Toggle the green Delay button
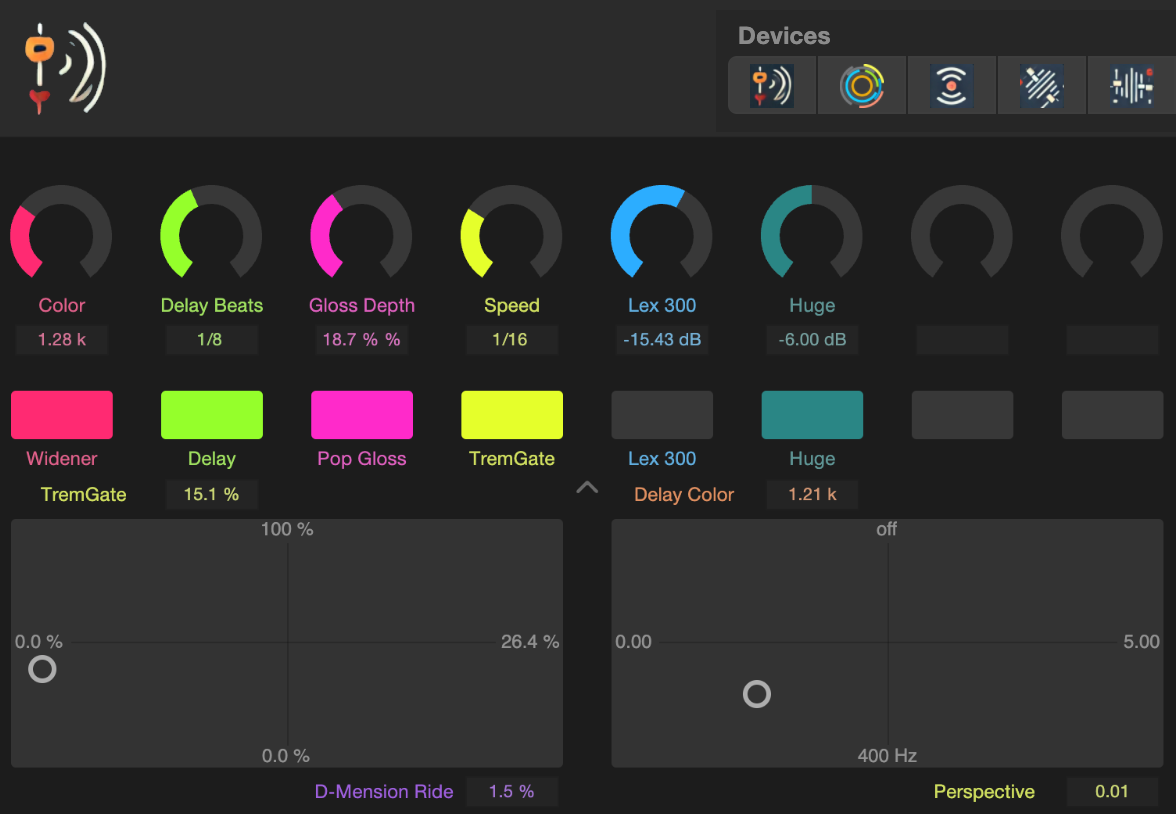Screen dimensions: 1176x814 (x=212, y=415)
